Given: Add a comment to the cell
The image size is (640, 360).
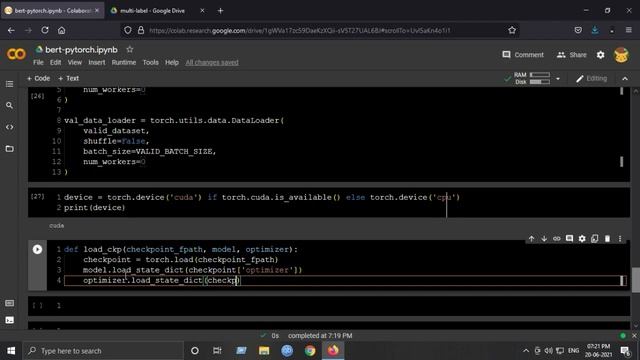Looking at the screenshot, I should point(569,239).
